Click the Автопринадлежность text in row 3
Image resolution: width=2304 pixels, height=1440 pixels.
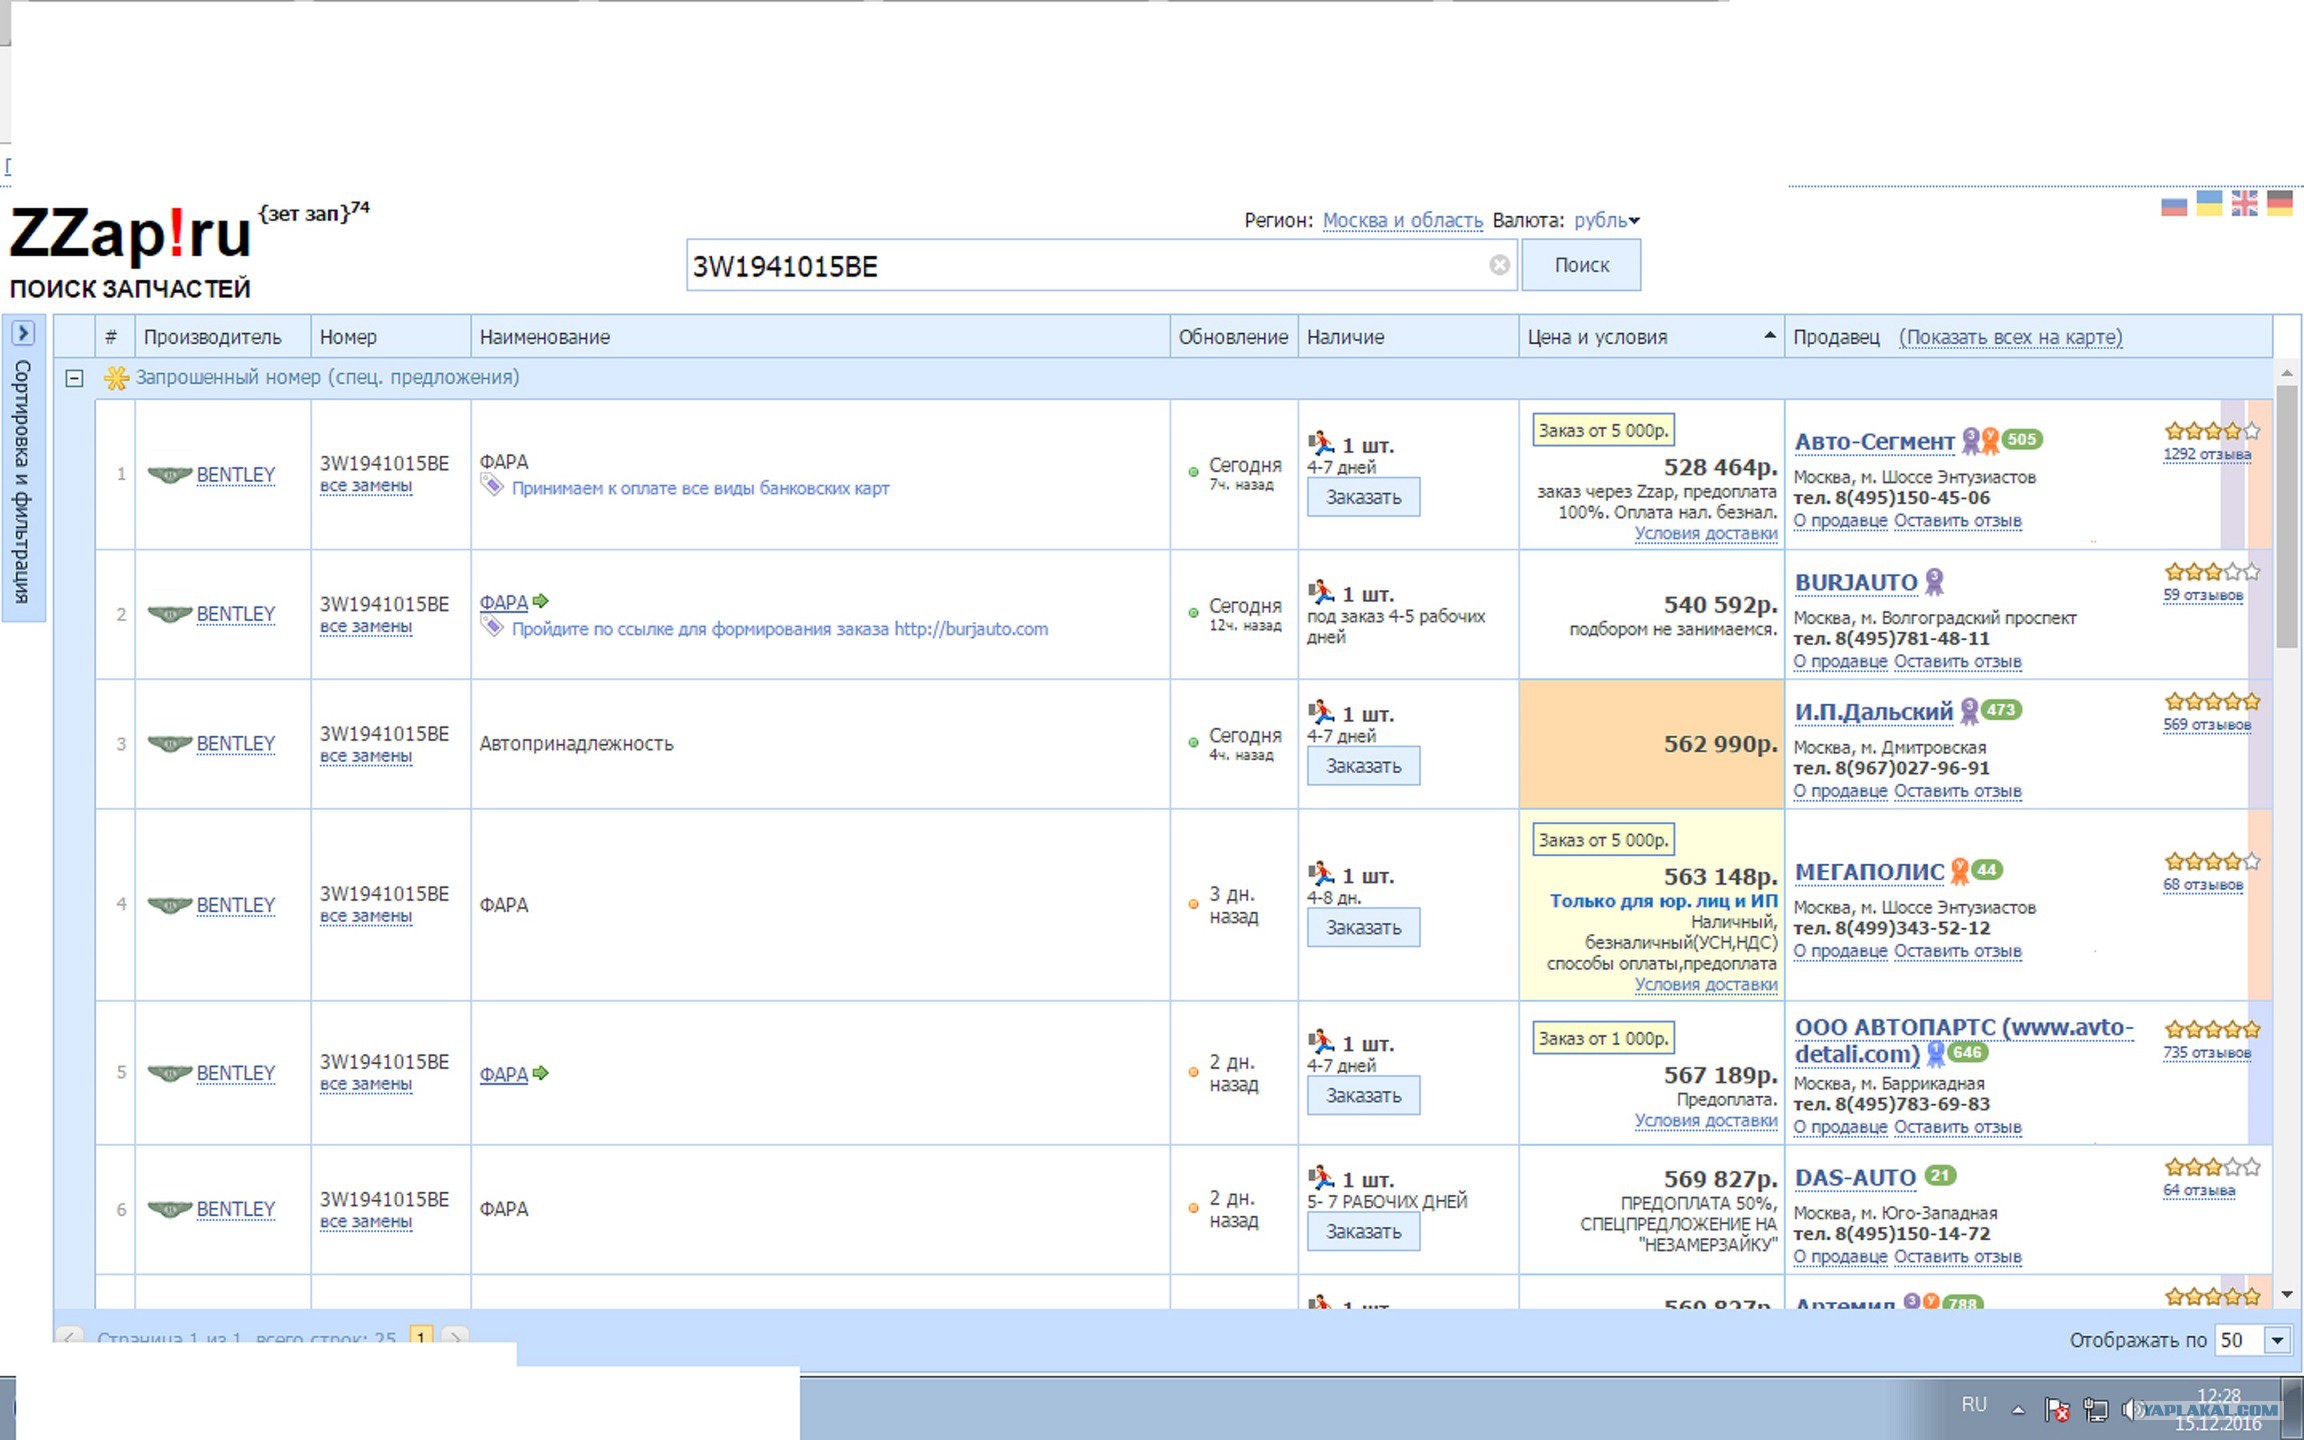tap(576, 744)
